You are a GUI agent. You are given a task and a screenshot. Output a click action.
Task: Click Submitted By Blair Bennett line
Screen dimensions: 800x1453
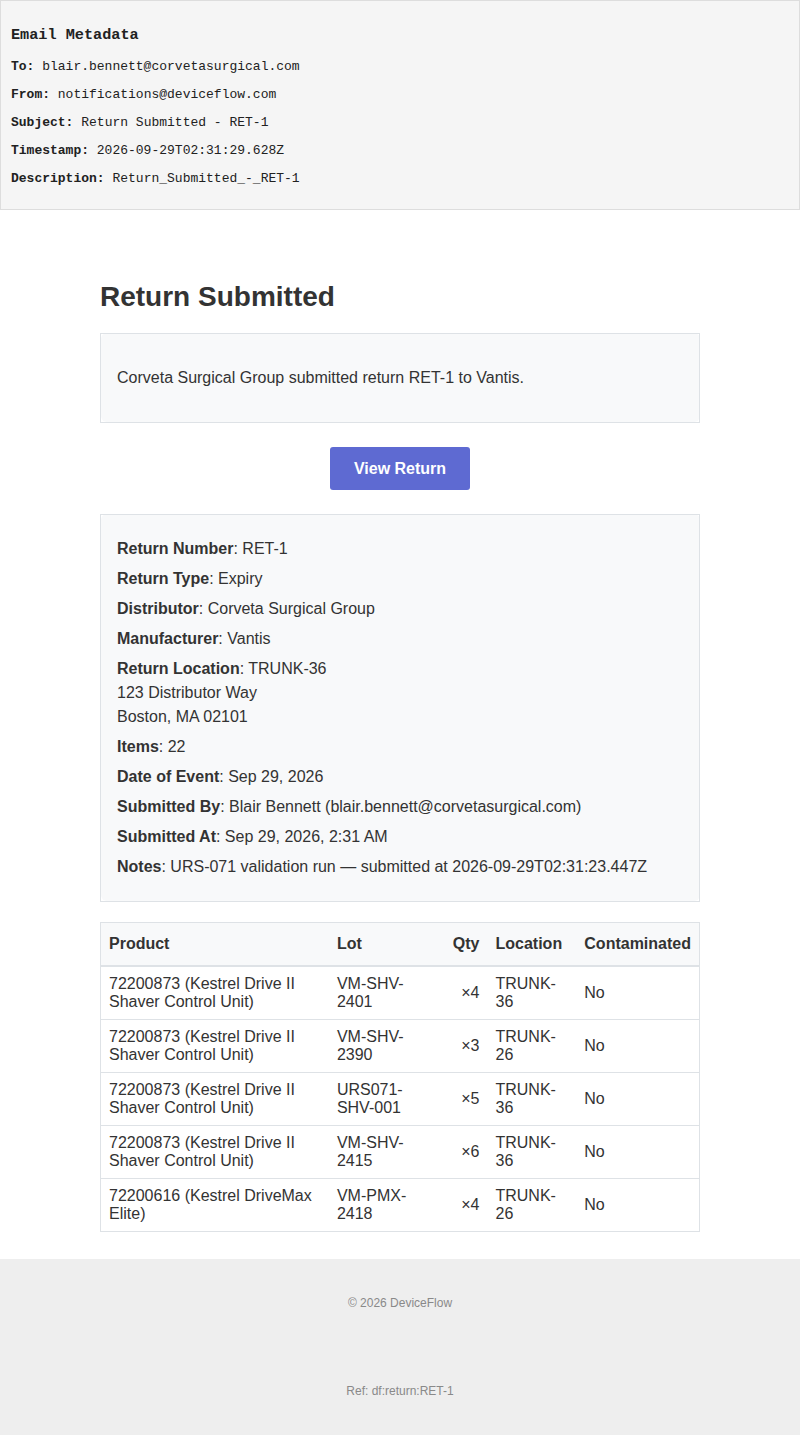349,806
